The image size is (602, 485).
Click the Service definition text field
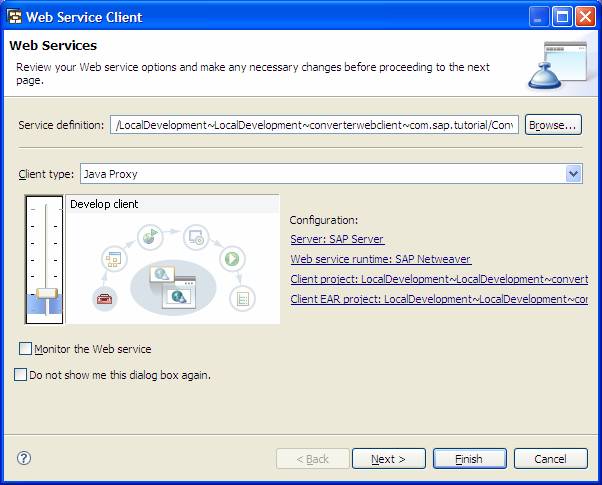(x=314, y=125)
